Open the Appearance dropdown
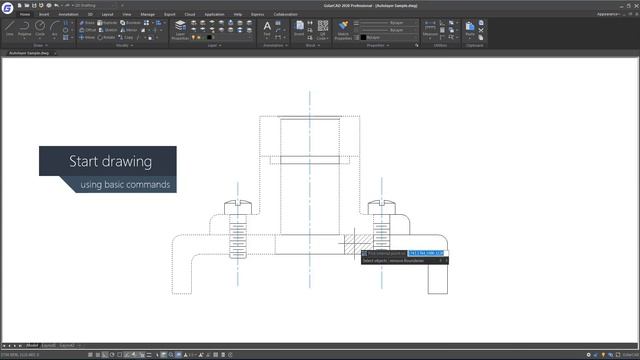The height and width of the screenshot is (360, 640). pyautogui.click(x=608, y=14)
